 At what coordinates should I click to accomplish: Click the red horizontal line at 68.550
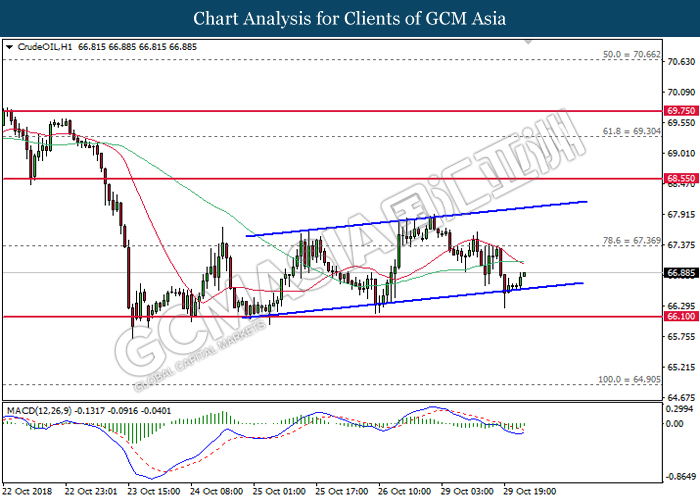click(300, 179)
